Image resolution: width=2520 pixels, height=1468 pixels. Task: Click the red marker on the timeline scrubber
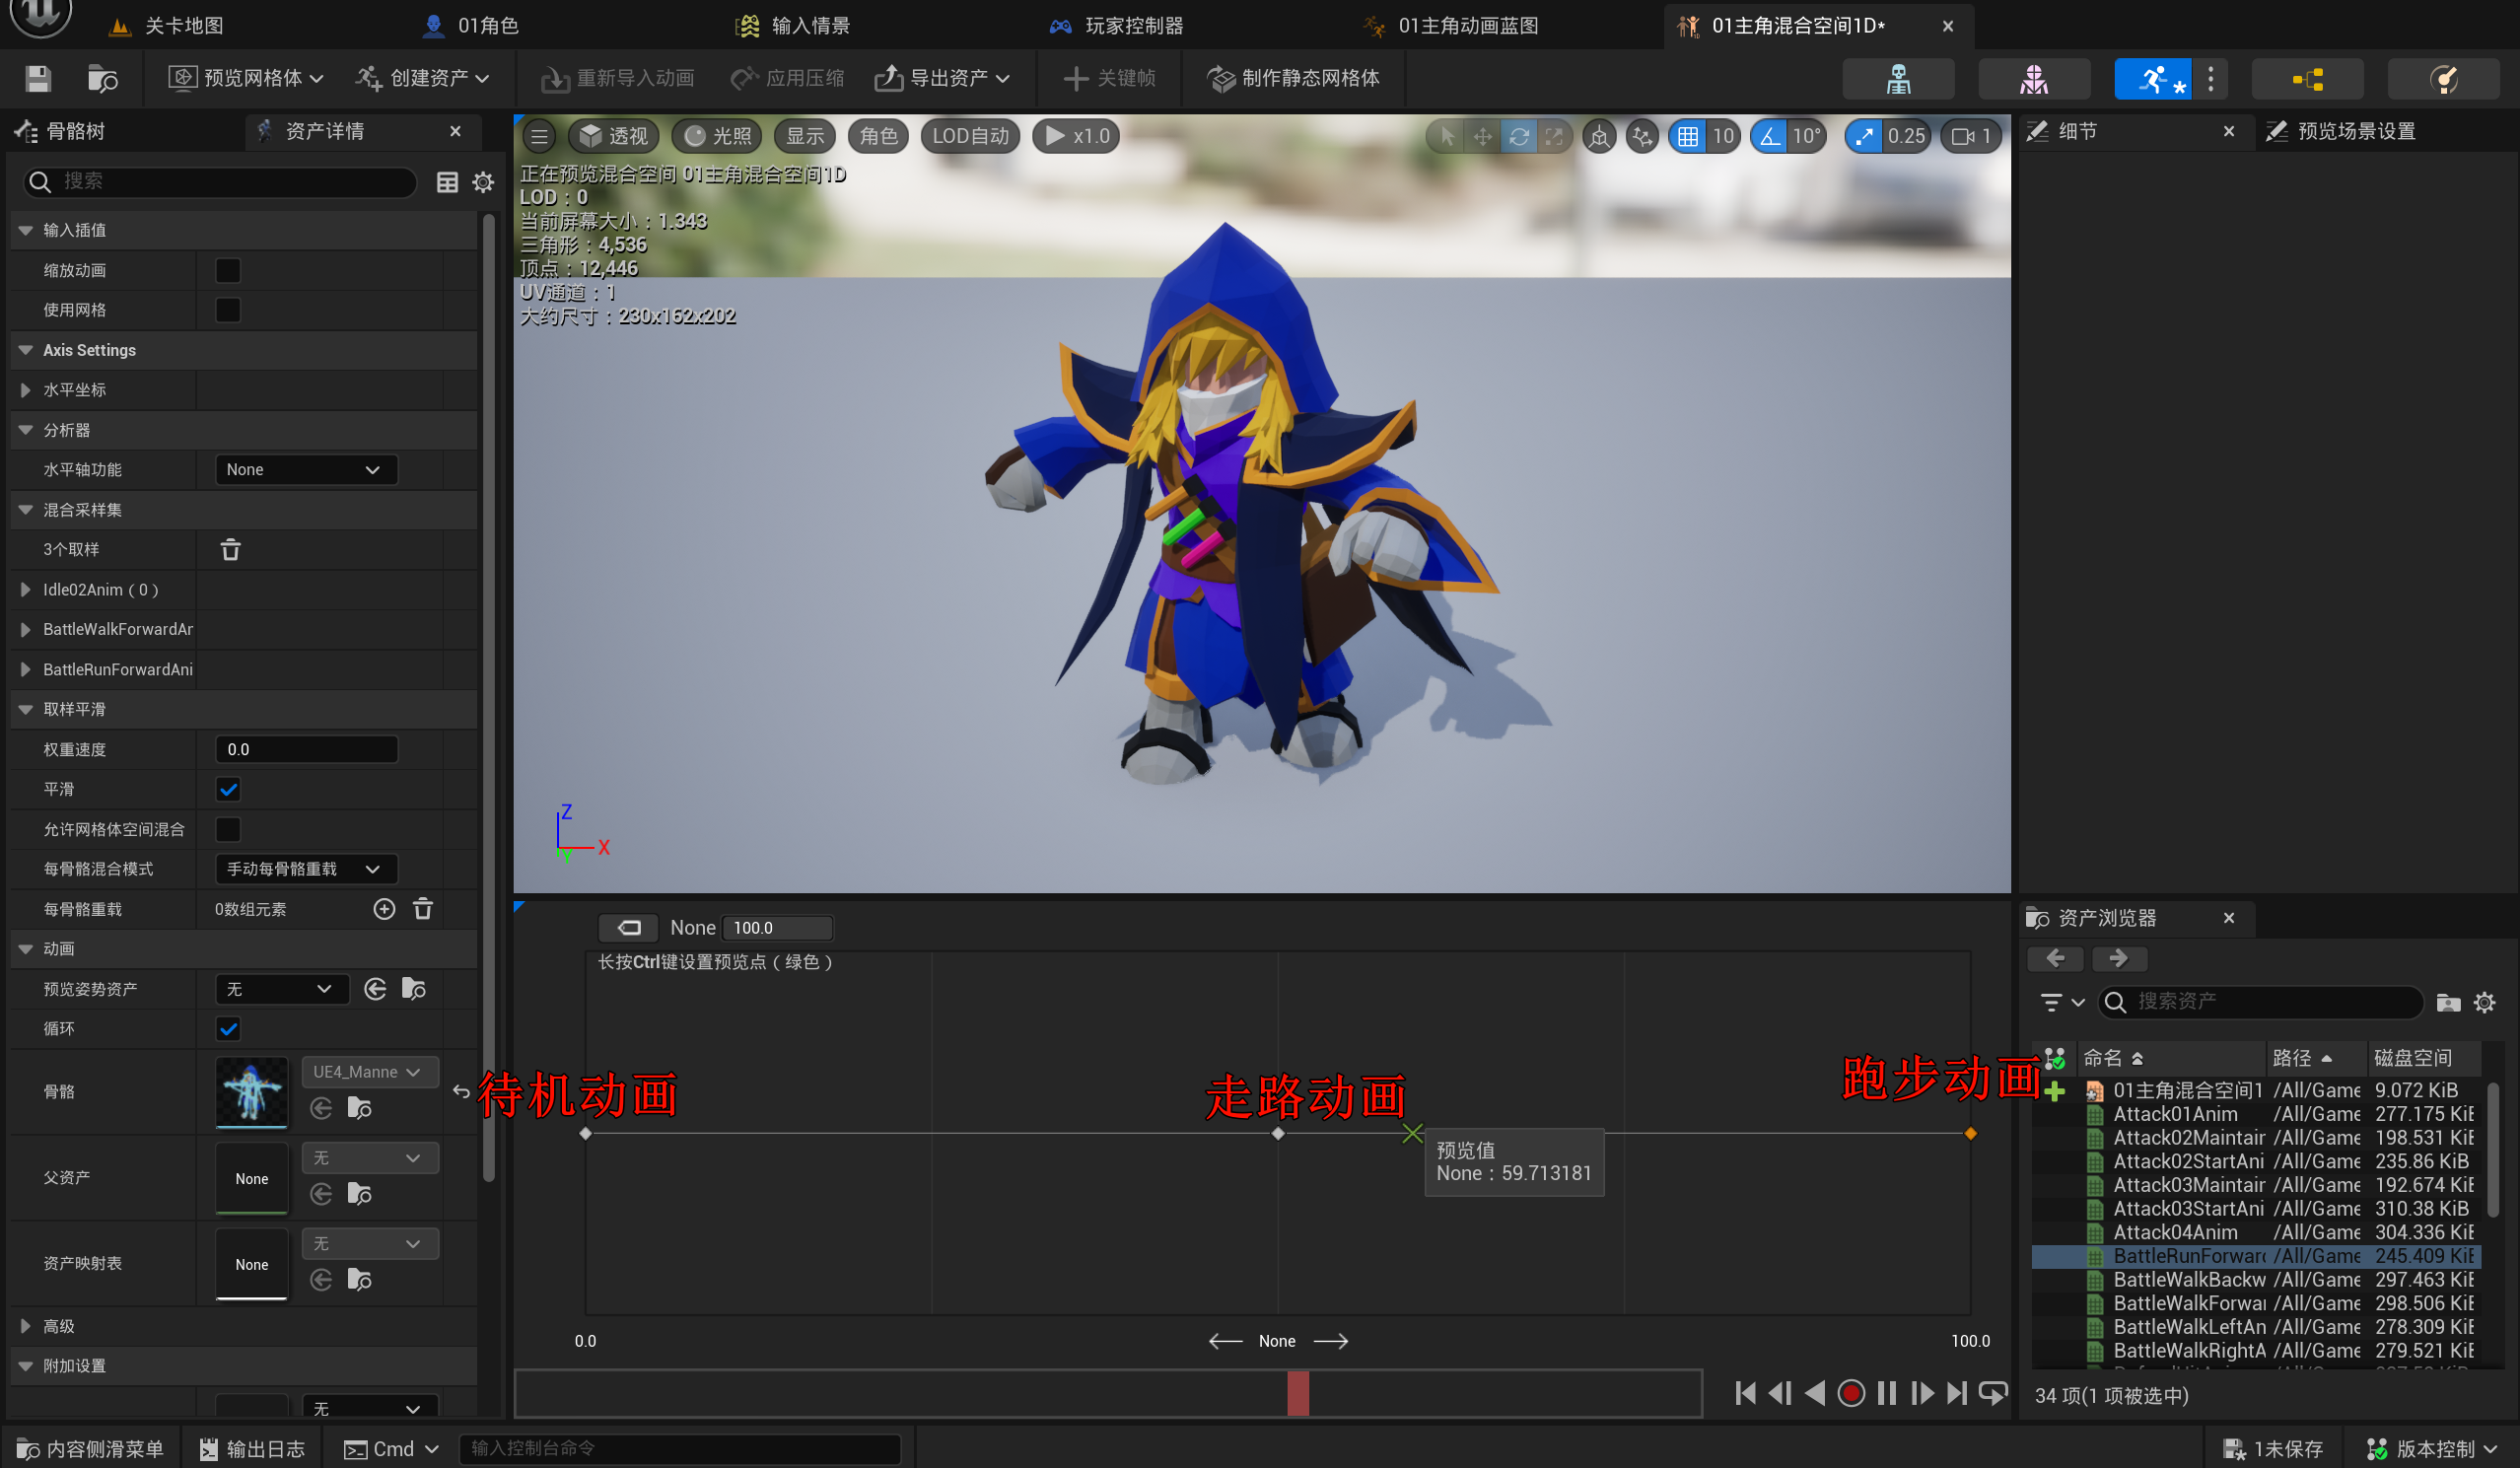pyautogui.click(x=1297, y=1393)
